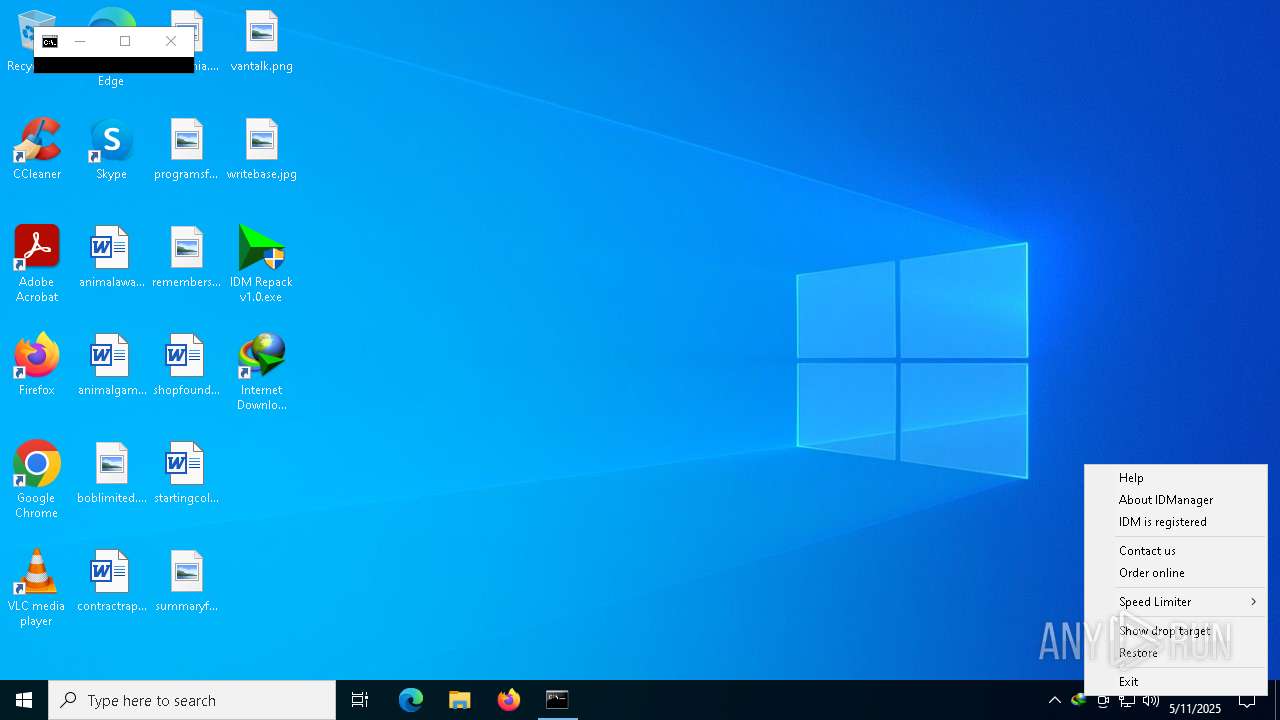Screen dimensions: 1280x720
Task: Open the taskbar date display
Action: 1195,708
